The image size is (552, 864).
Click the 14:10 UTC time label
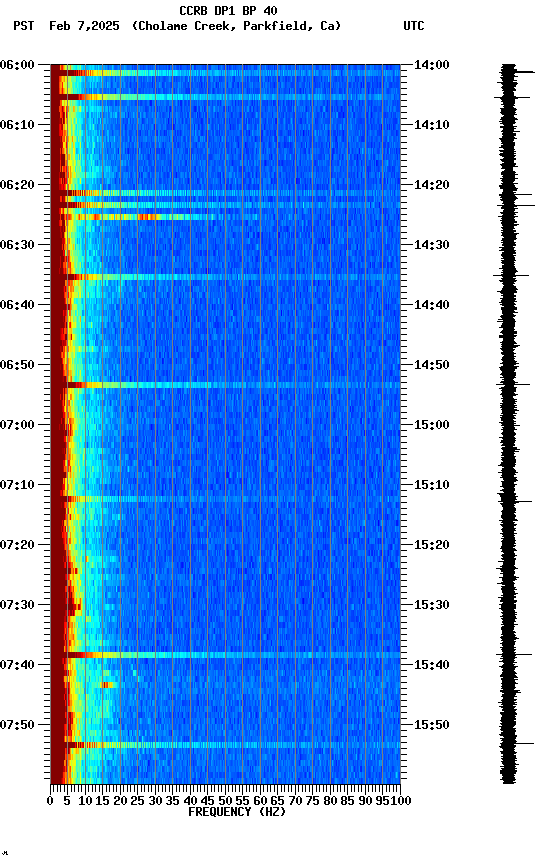[x=432, y=125]
